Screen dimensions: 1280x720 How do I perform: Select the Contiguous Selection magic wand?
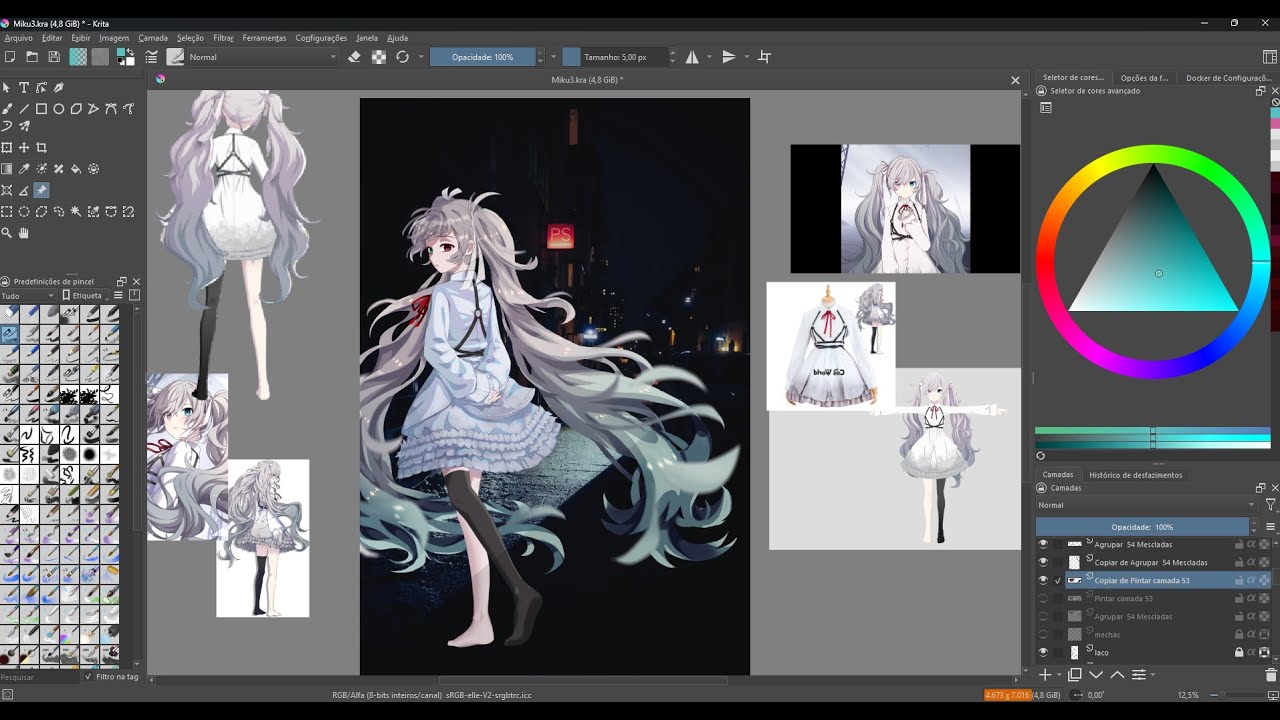click(x=76, y=211)
